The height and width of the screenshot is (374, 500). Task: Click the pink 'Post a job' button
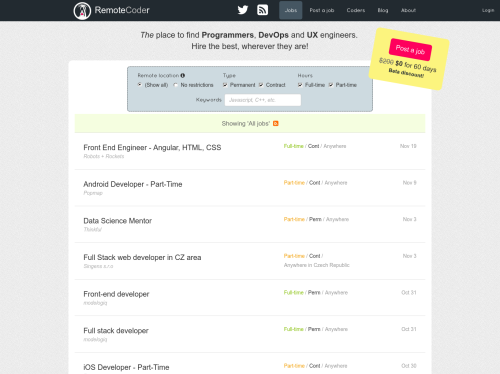(x=410, y=50)
